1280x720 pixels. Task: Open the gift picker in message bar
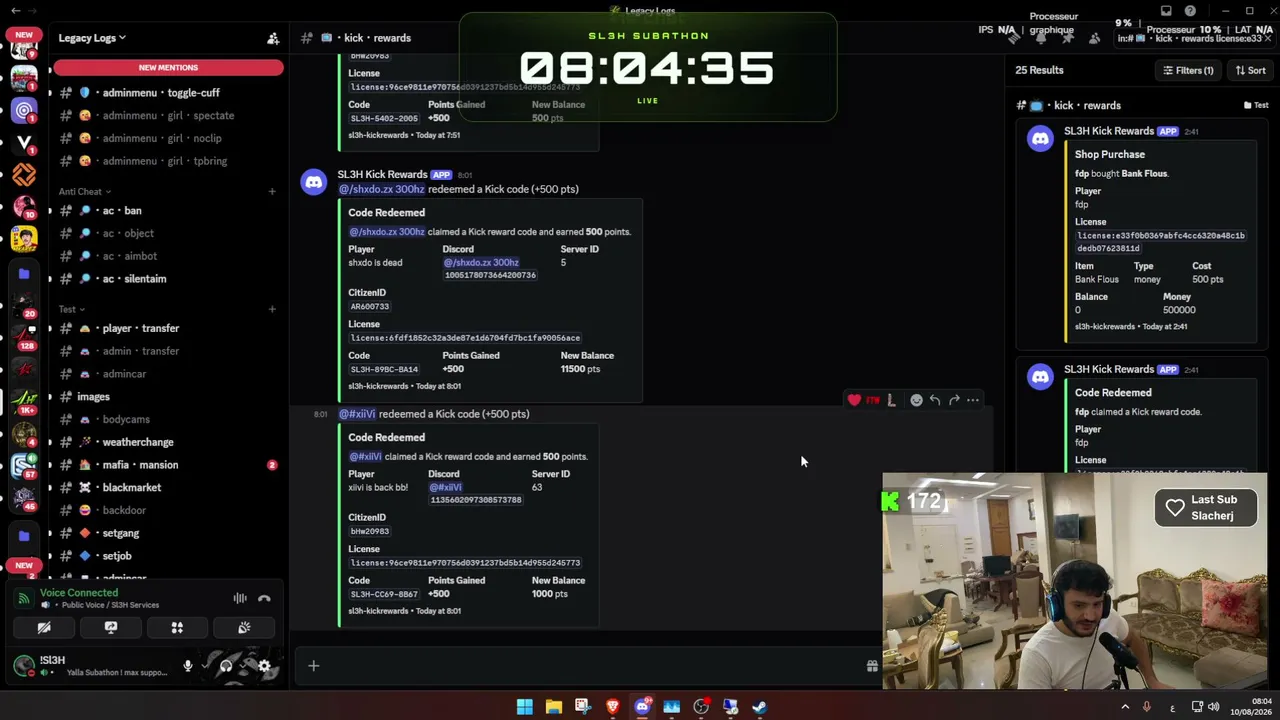pyautogui.click(x=872, y=666)
